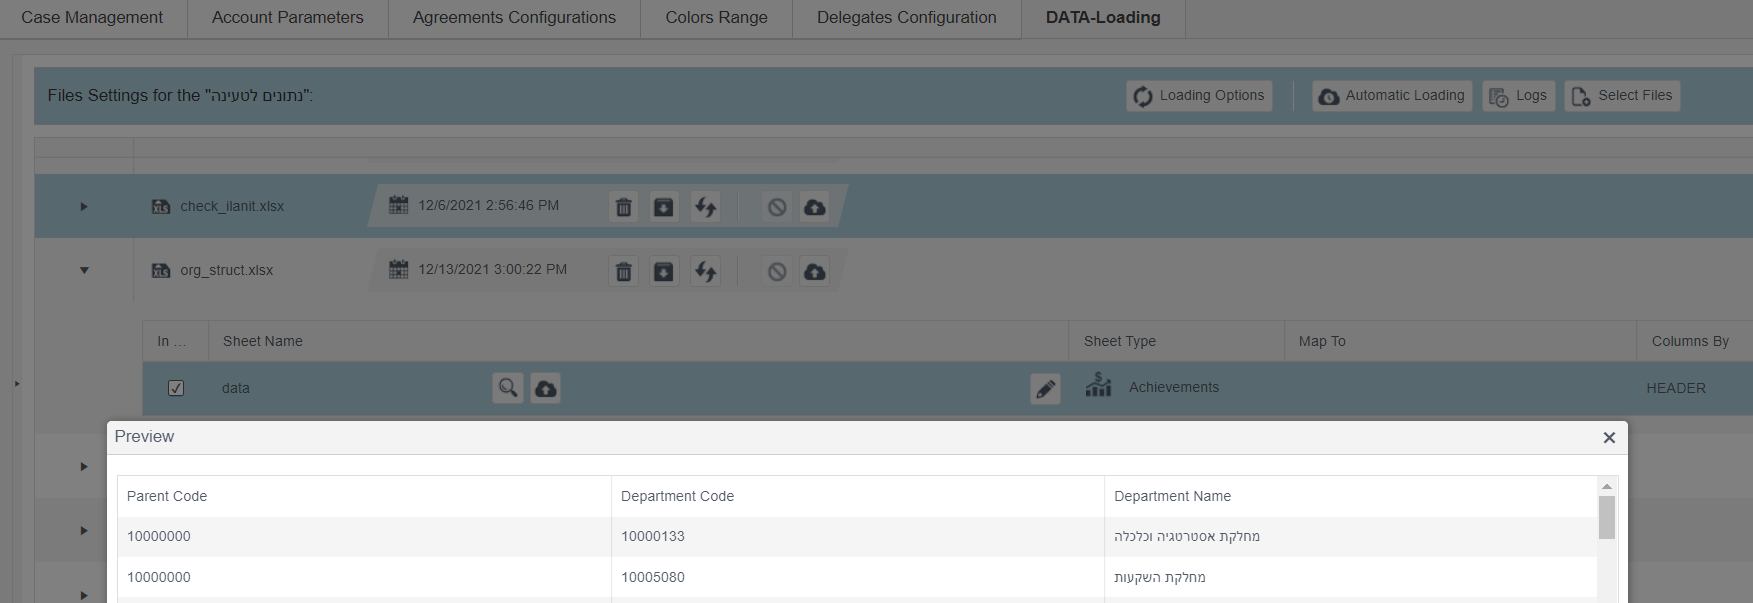The width and height of the screenshot is (1753, 603).
Task: Open Delegates Configuration tab
Action: point(907,18)
